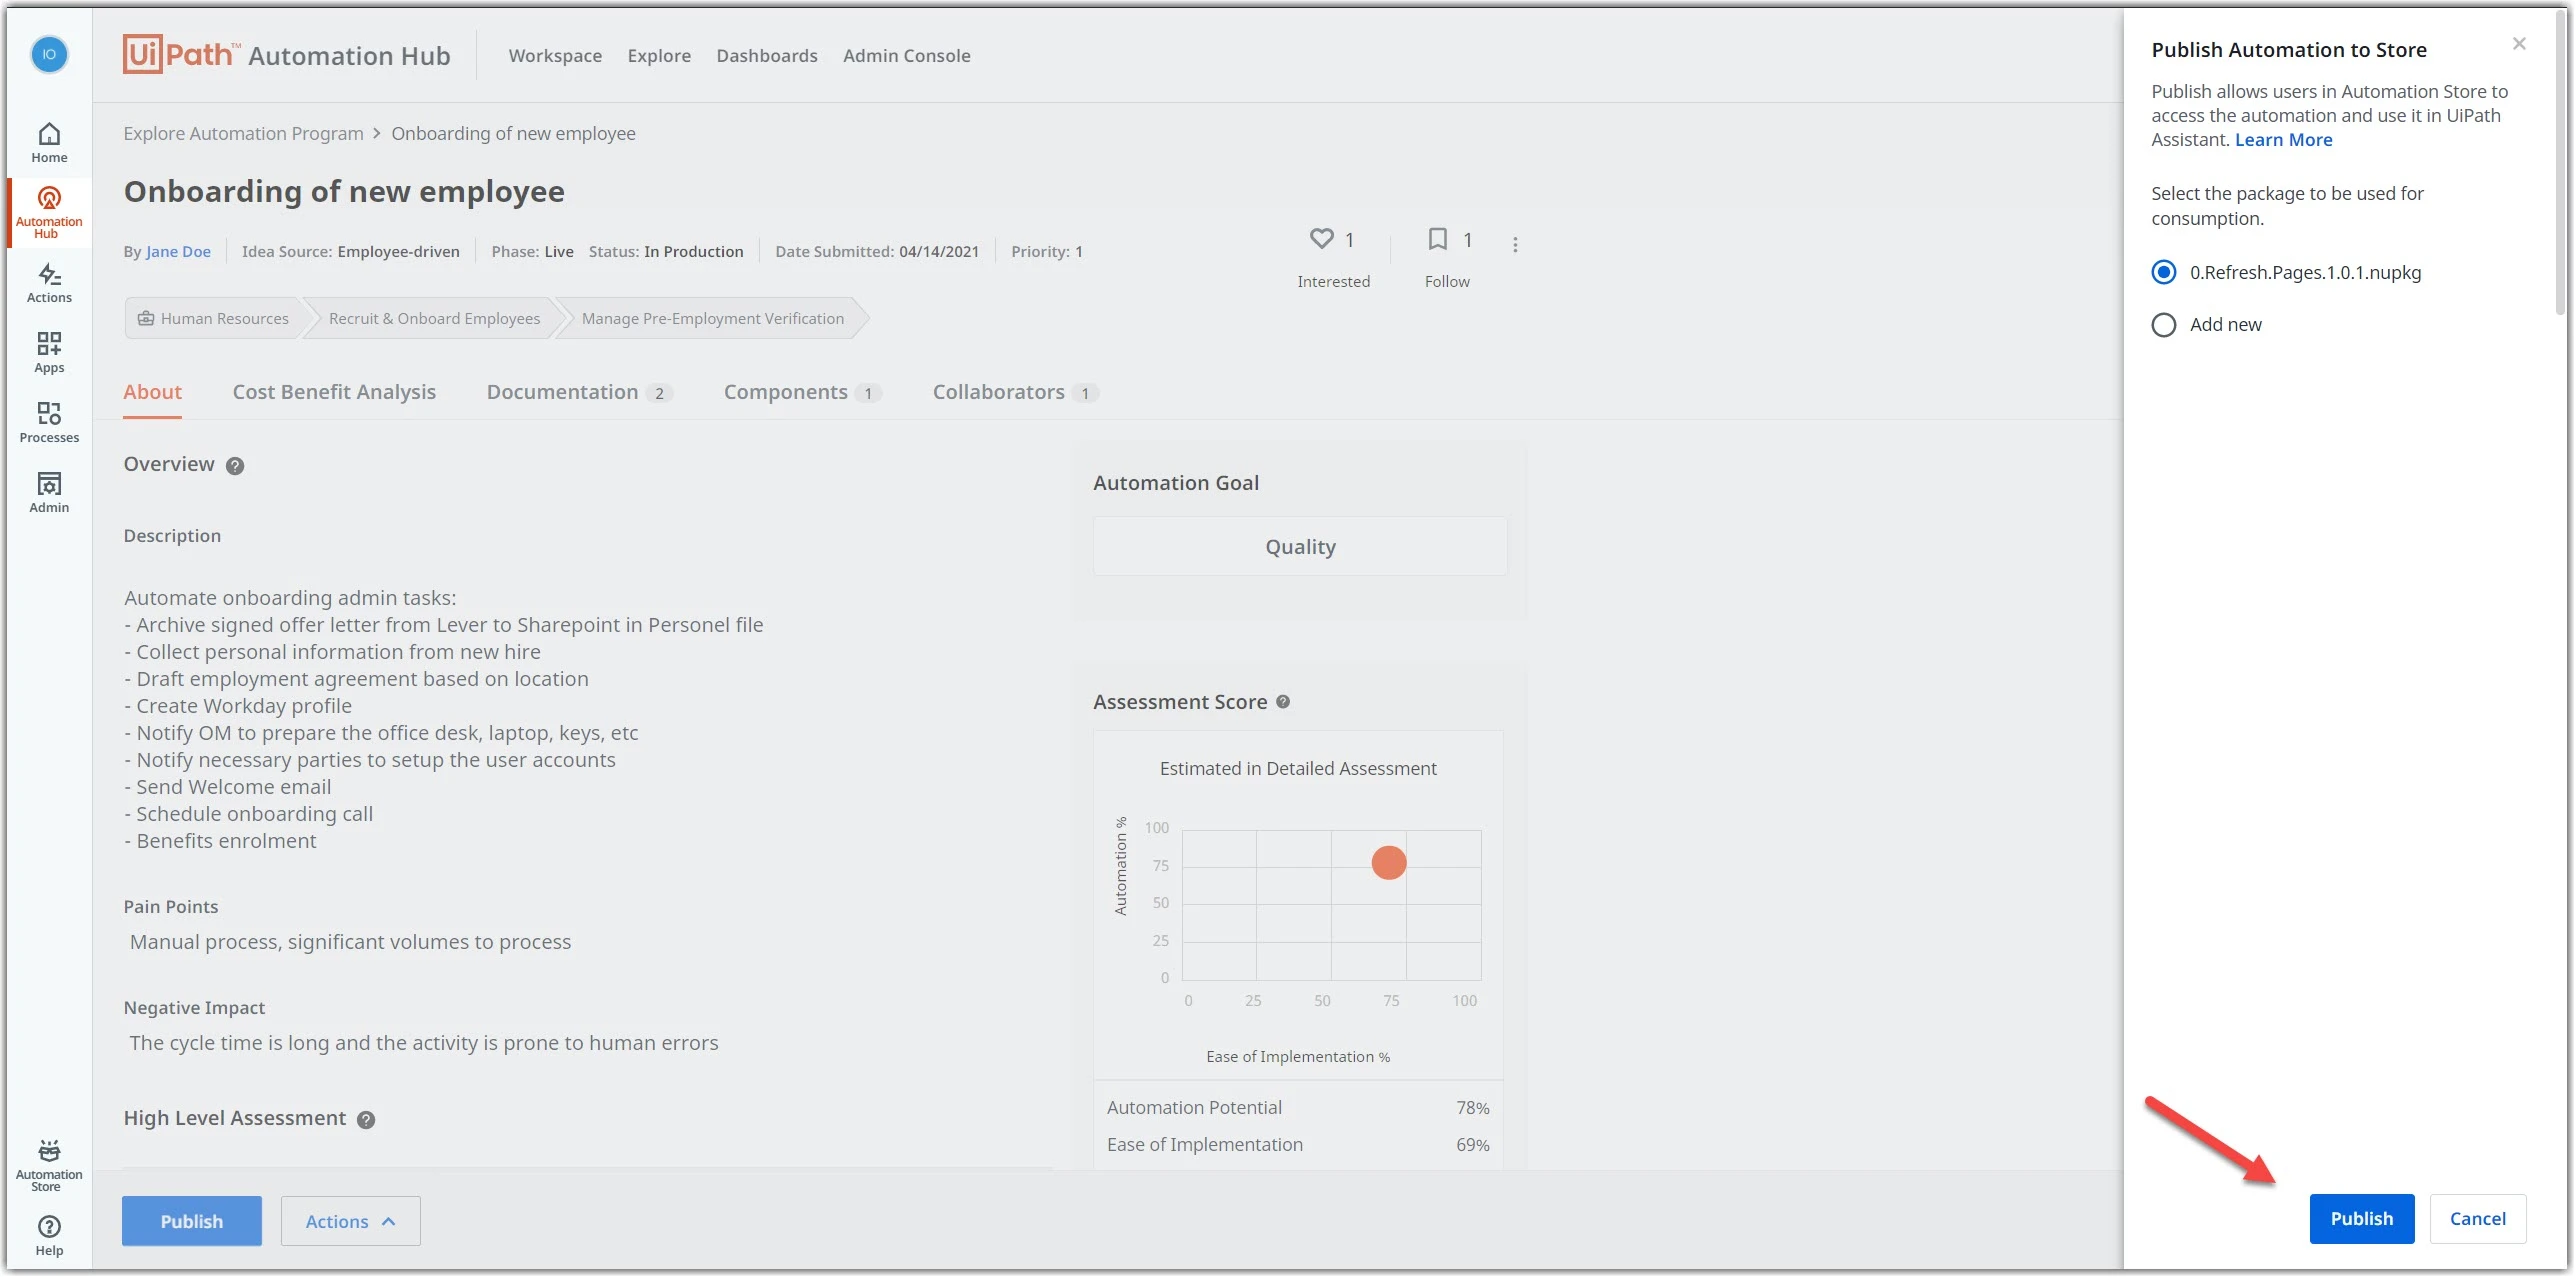
Task: Switch to the Collaborators tab
Action: 1015,392
